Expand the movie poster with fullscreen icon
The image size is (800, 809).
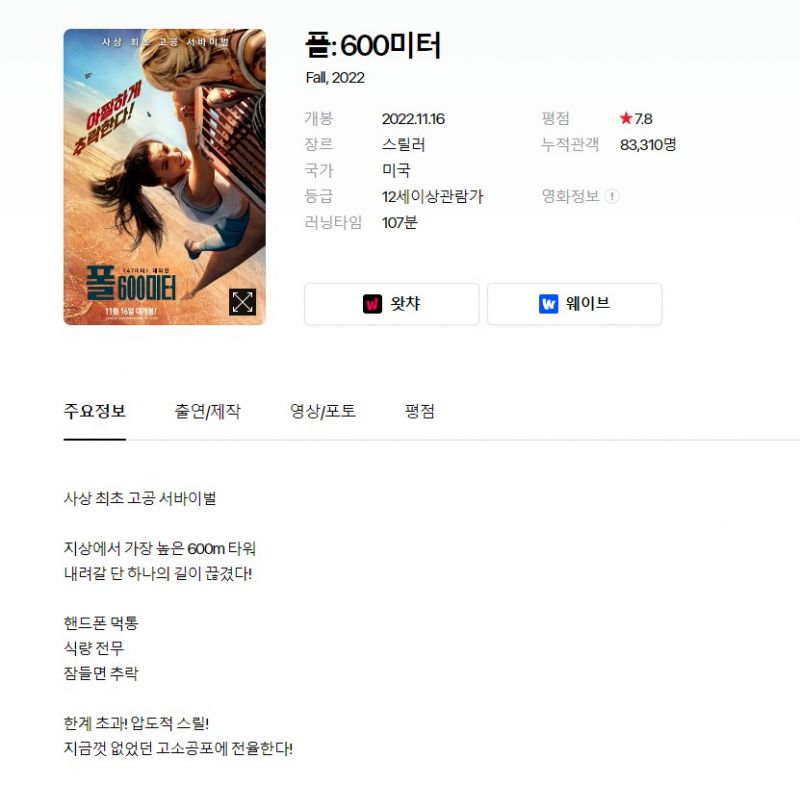pos(242,302)
